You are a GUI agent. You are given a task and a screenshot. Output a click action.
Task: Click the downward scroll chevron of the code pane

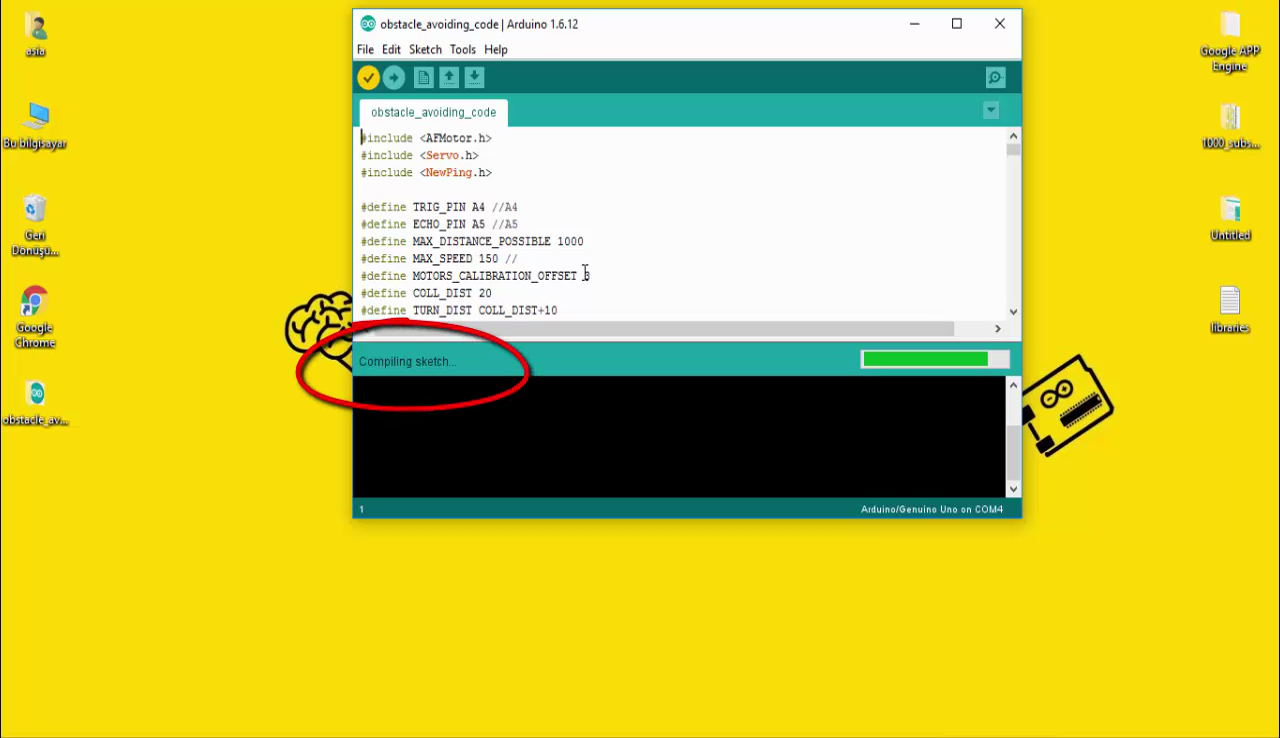(x=1013, y=311)
